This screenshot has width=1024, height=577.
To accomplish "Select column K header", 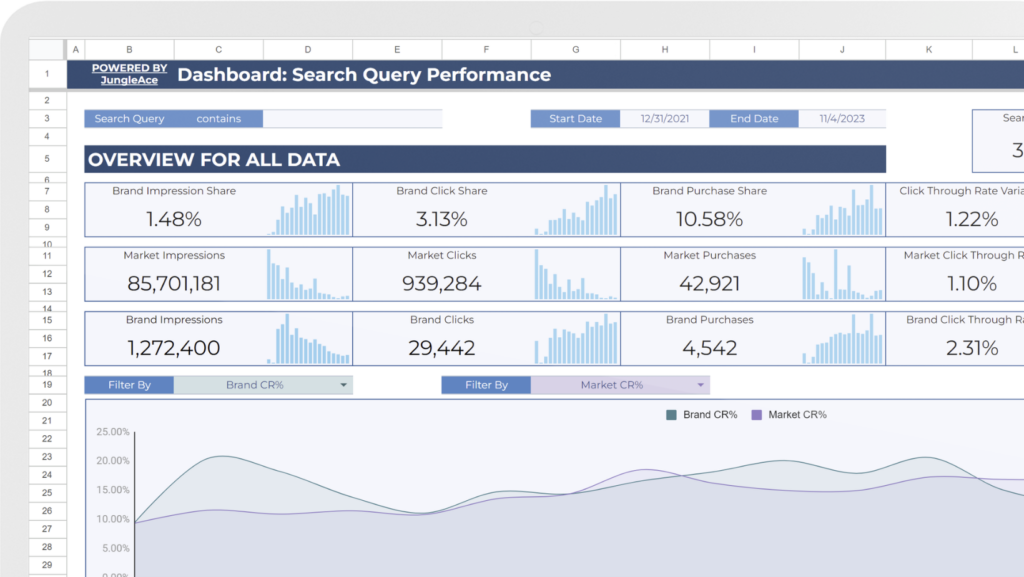I will coord(929,50).
